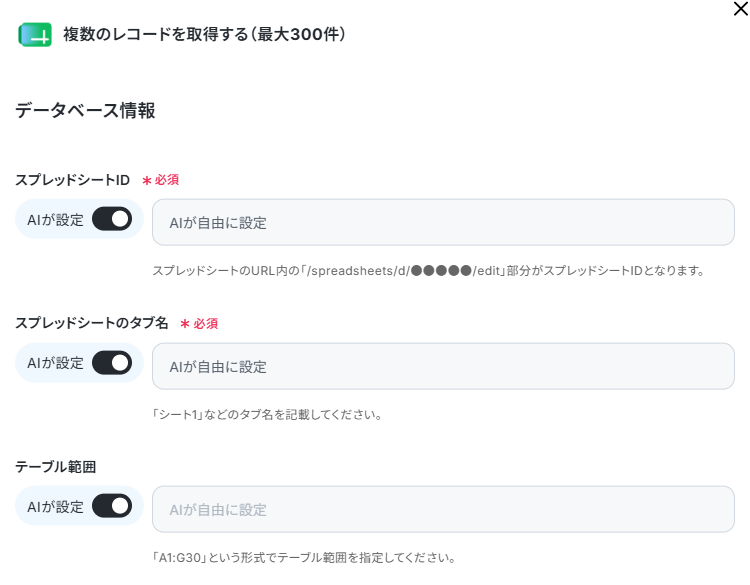The height and width of the screenshot is (585, 750).
Task: Focus the テーブル範囲 input field
Action: (443, 509)
